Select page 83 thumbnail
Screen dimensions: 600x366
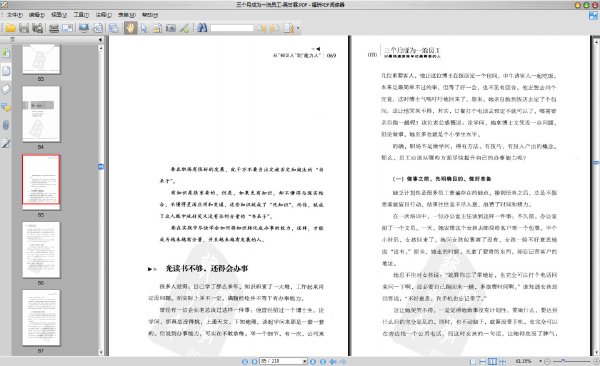click(x=41, y=59)
